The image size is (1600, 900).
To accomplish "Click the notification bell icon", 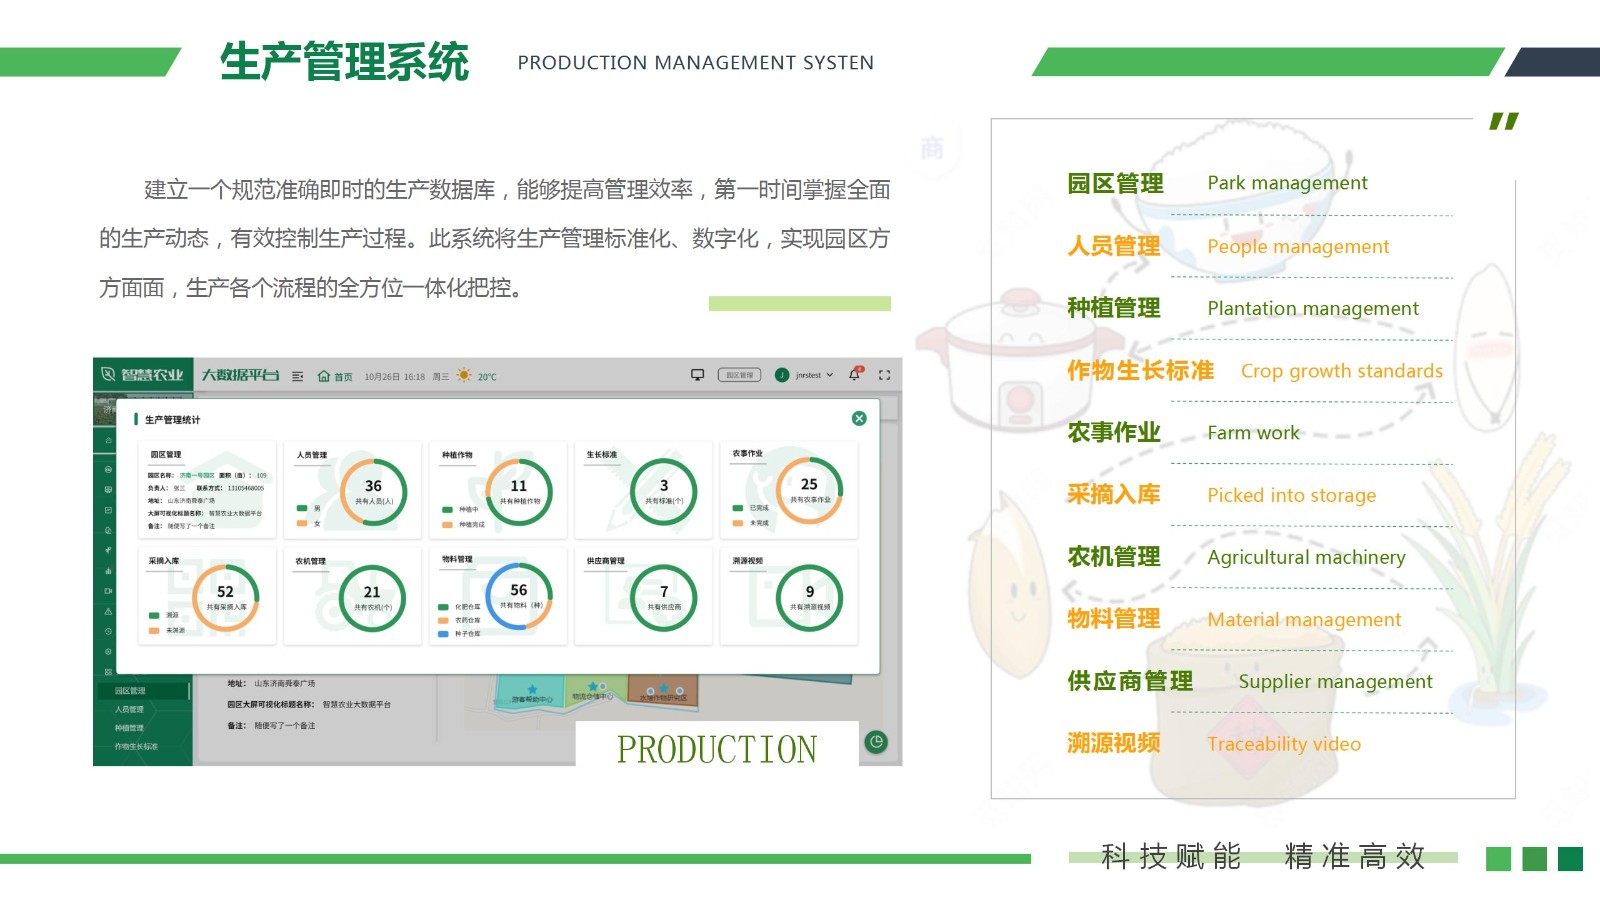I will [x=854, y=375].
